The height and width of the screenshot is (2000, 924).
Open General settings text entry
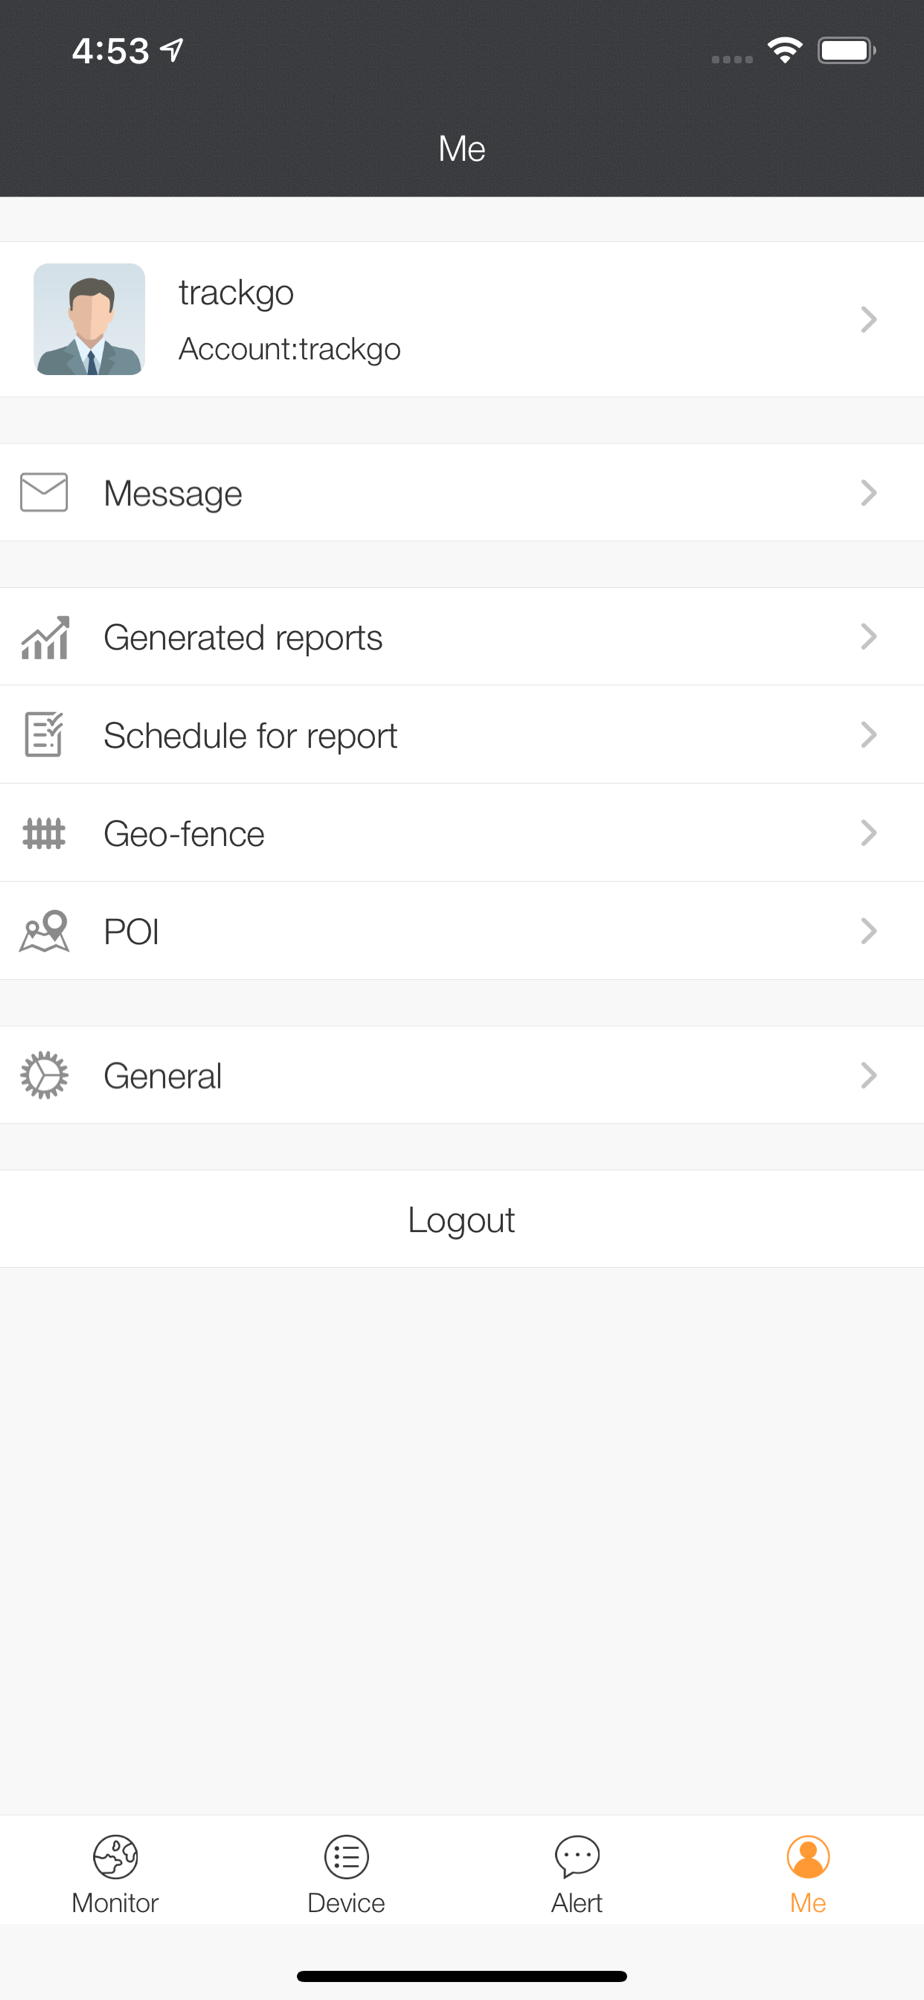(163, 1076)
